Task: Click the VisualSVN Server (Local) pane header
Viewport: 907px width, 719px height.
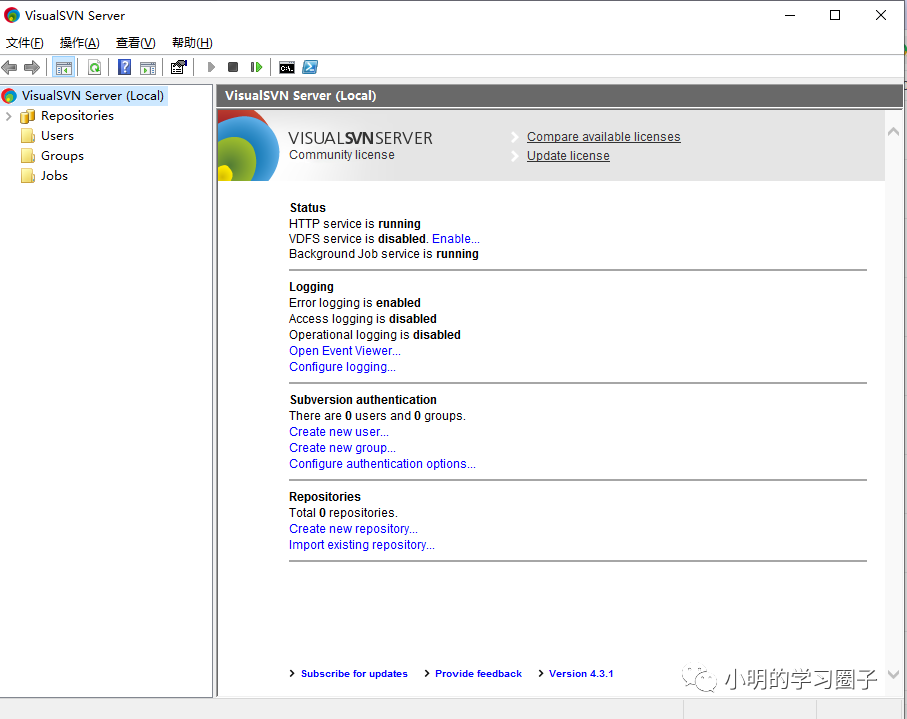Action: [x=559, y=95]
